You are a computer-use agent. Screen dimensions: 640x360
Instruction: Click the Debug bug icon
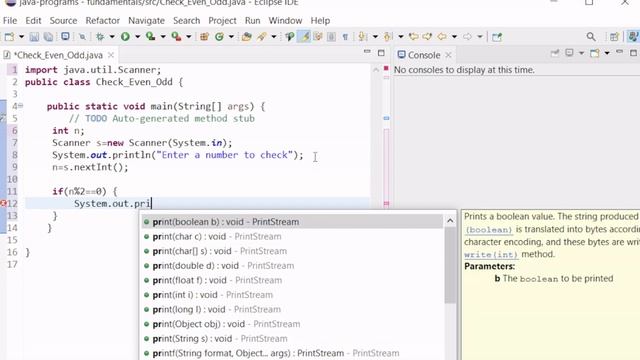click(x=100, y=37)
